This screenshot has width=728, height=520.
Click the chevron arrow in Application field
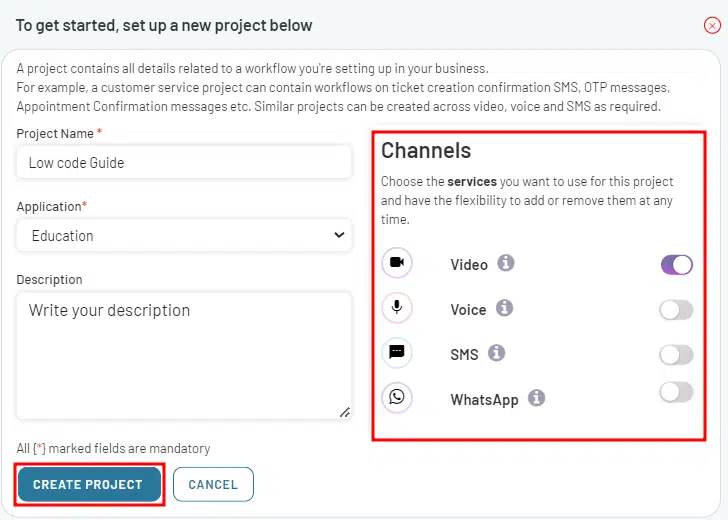point(339,235)
